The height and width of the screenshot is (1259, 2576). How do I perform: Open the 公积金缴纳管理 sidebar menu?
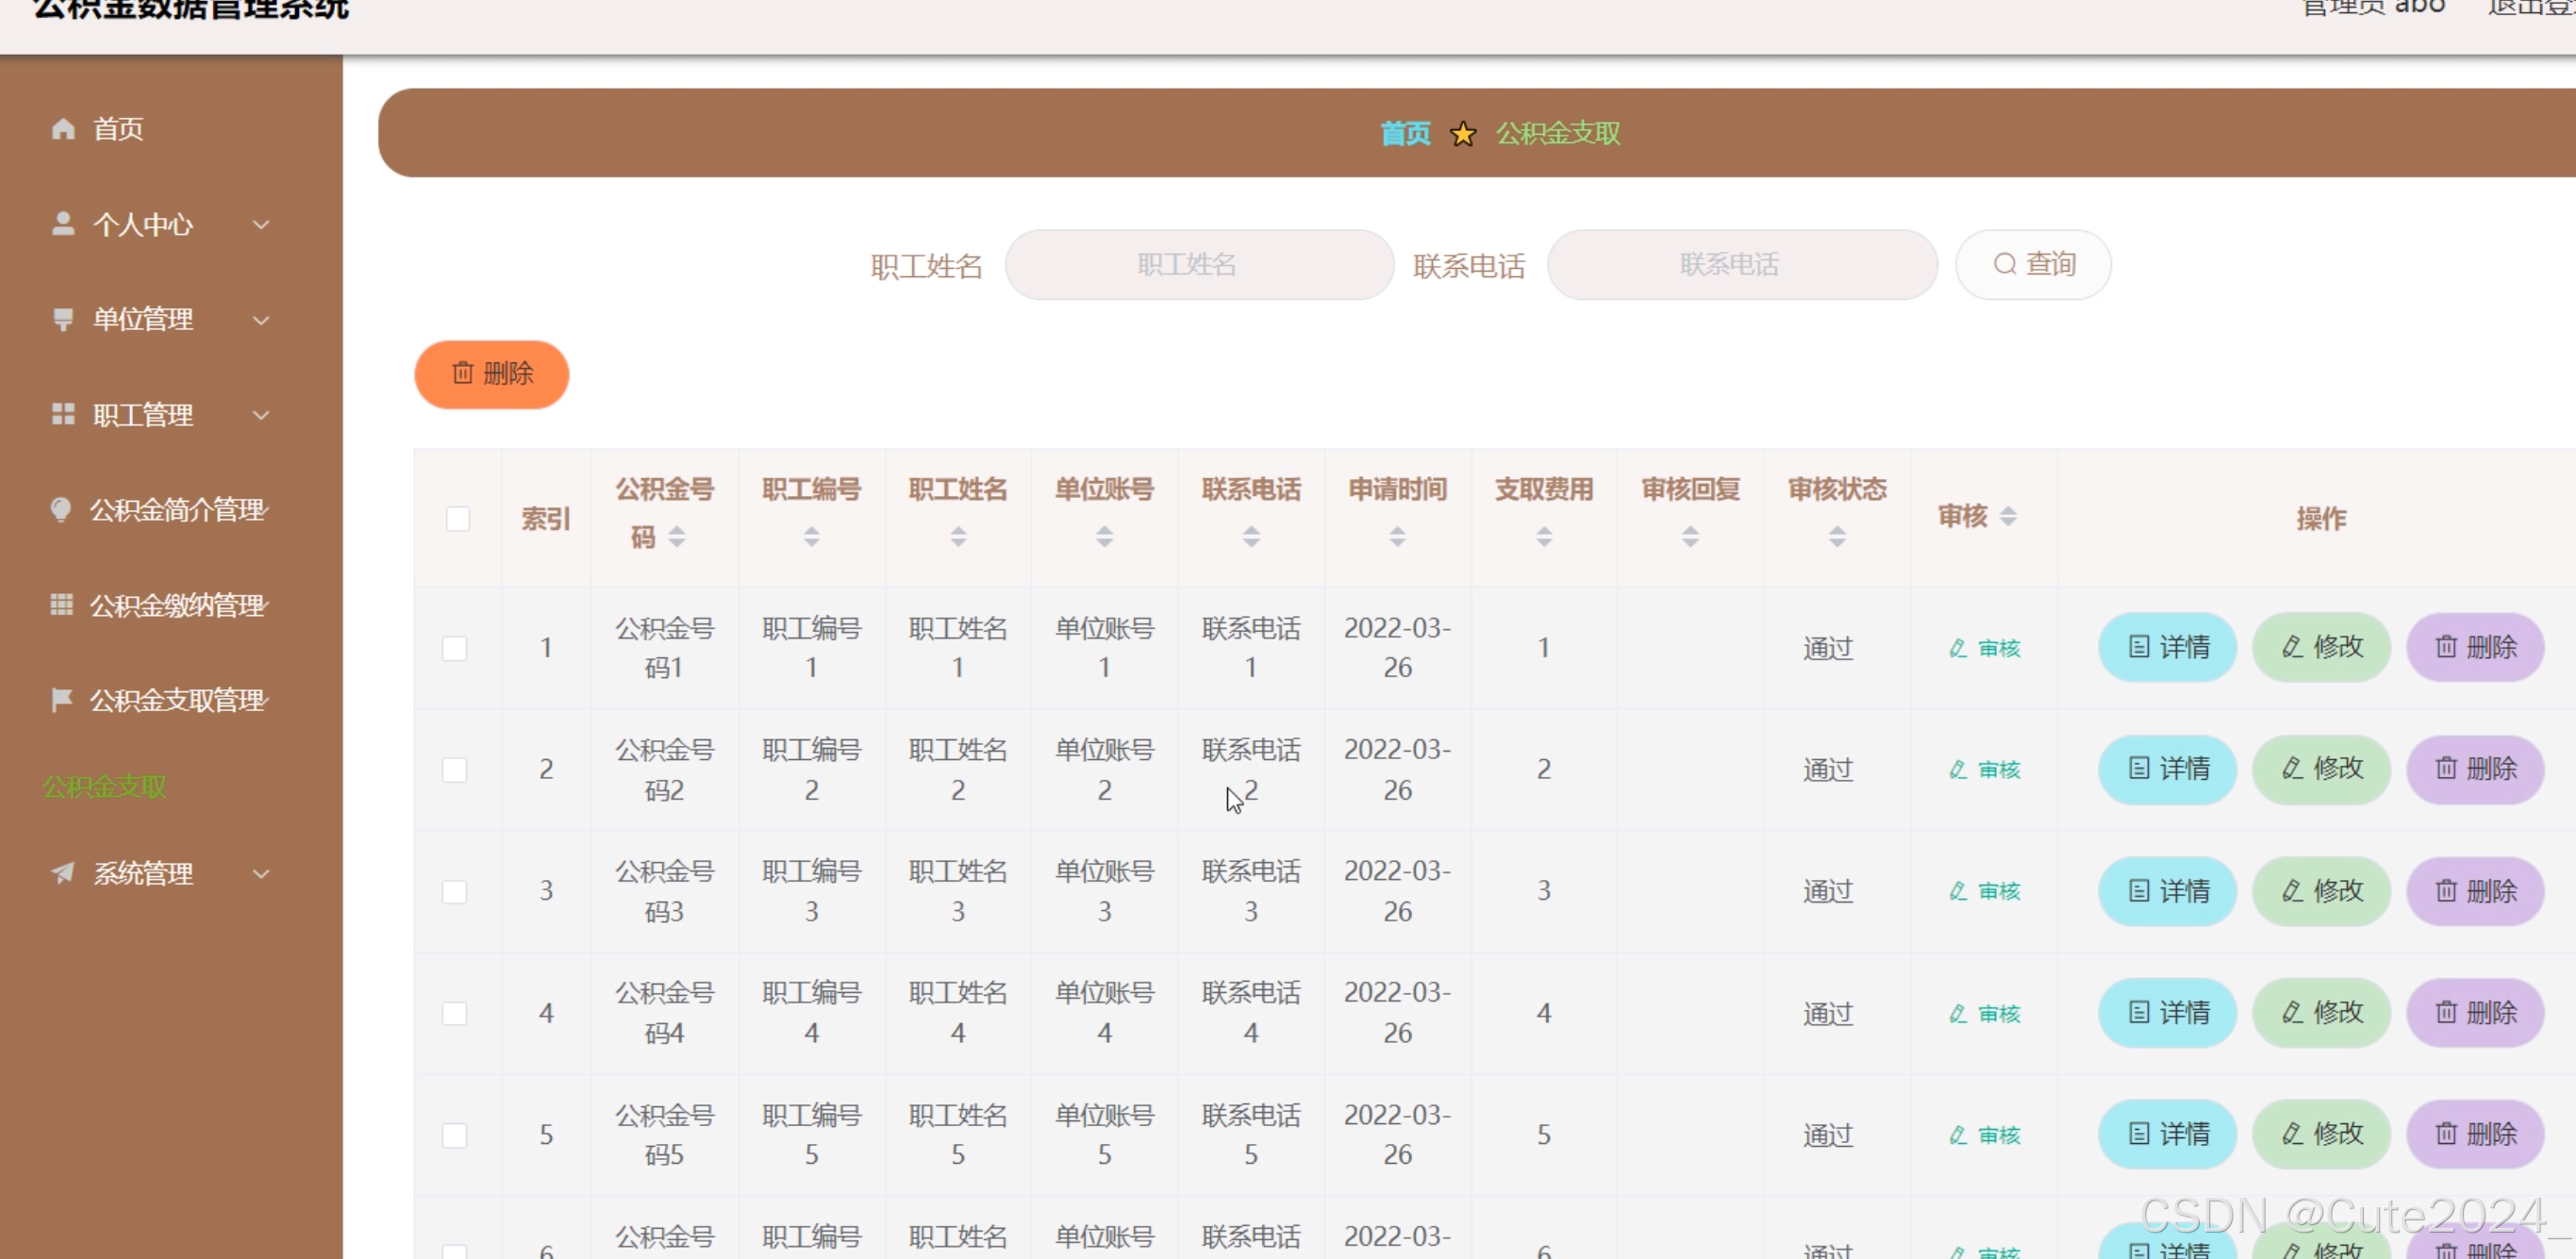coord(177,605)
